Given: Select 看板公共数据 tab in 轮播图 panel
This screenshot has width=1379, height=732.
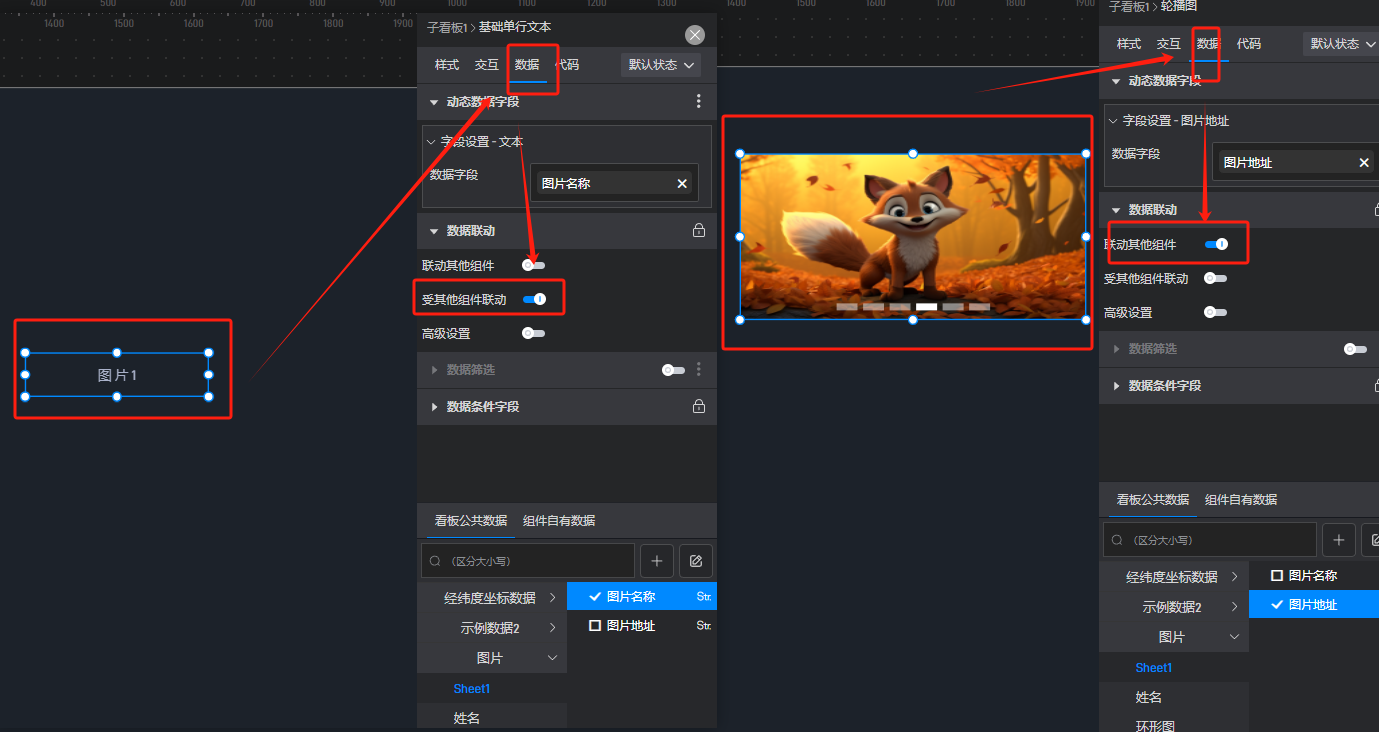Looking at the screenshot, I should click(x=1153, y=500).
